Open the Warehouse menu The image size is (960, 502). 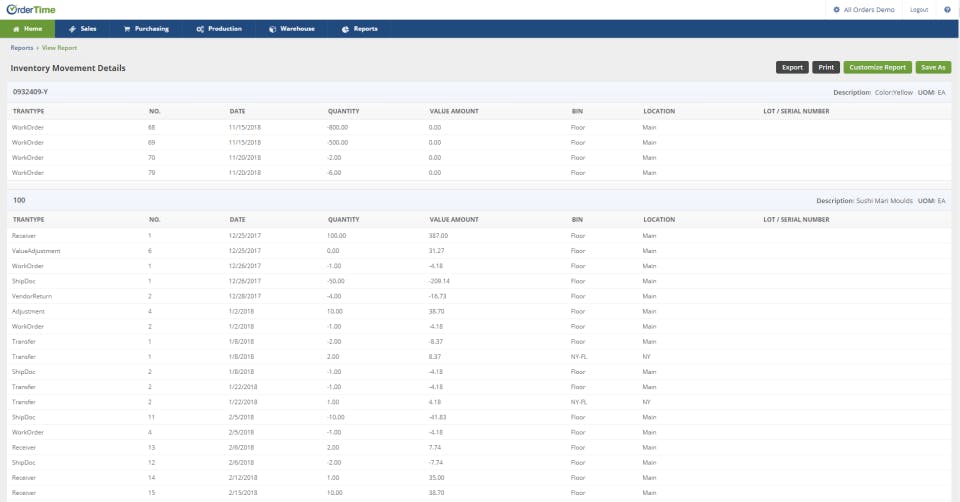[x=297, y=29]
